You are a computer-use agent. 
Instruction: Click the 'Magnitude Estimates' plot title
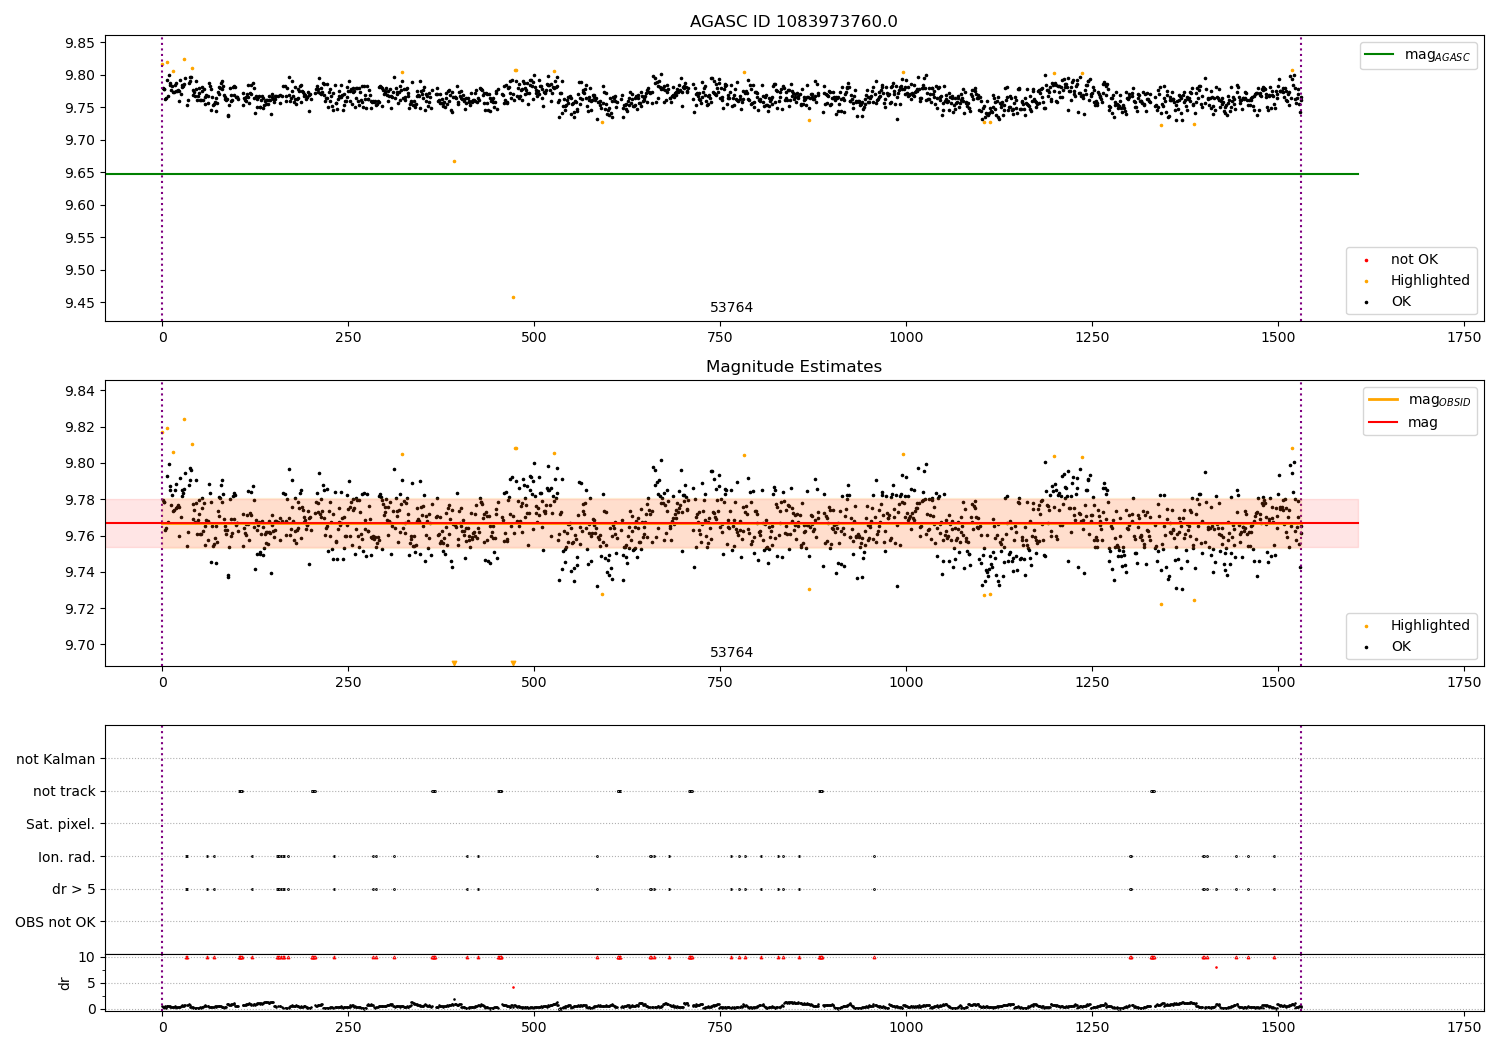793,367
